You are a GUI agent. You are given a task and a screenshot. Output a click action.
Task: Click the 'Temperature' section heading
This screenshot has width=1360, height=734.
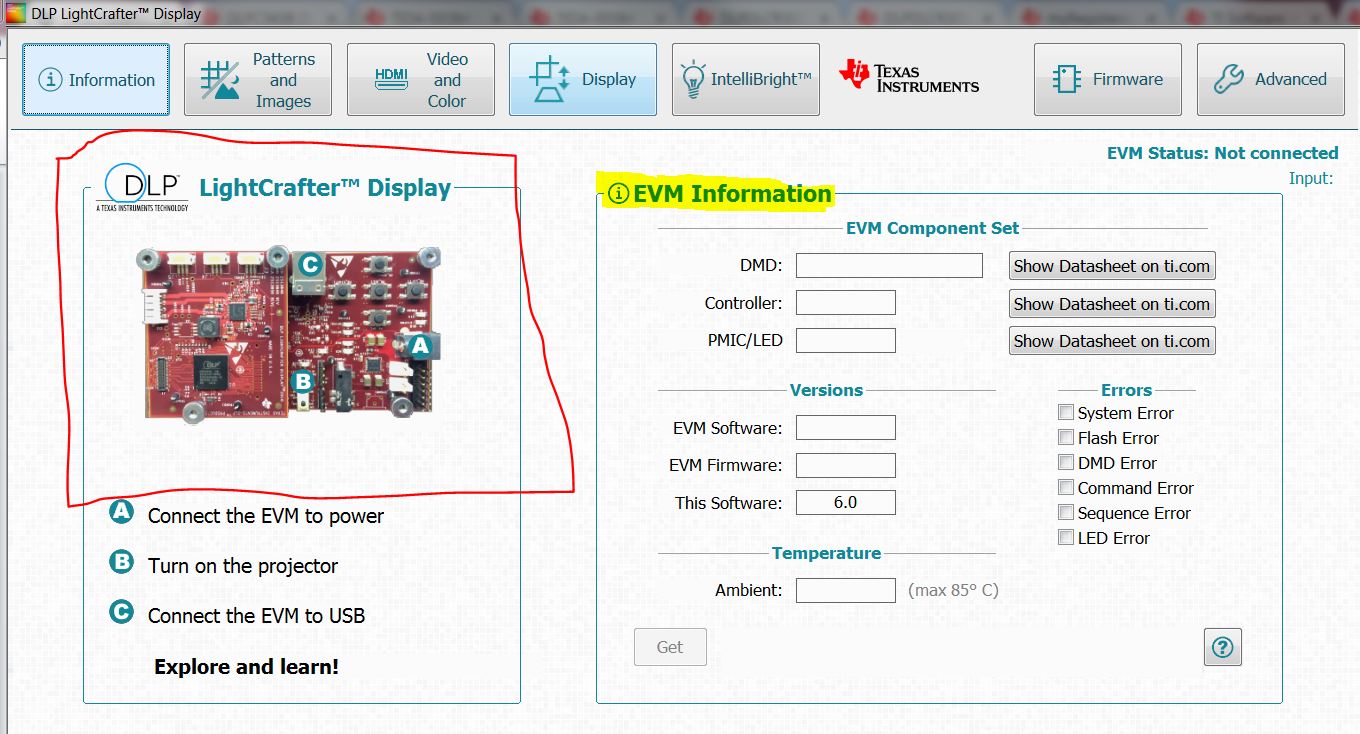[x=826, y=553]
